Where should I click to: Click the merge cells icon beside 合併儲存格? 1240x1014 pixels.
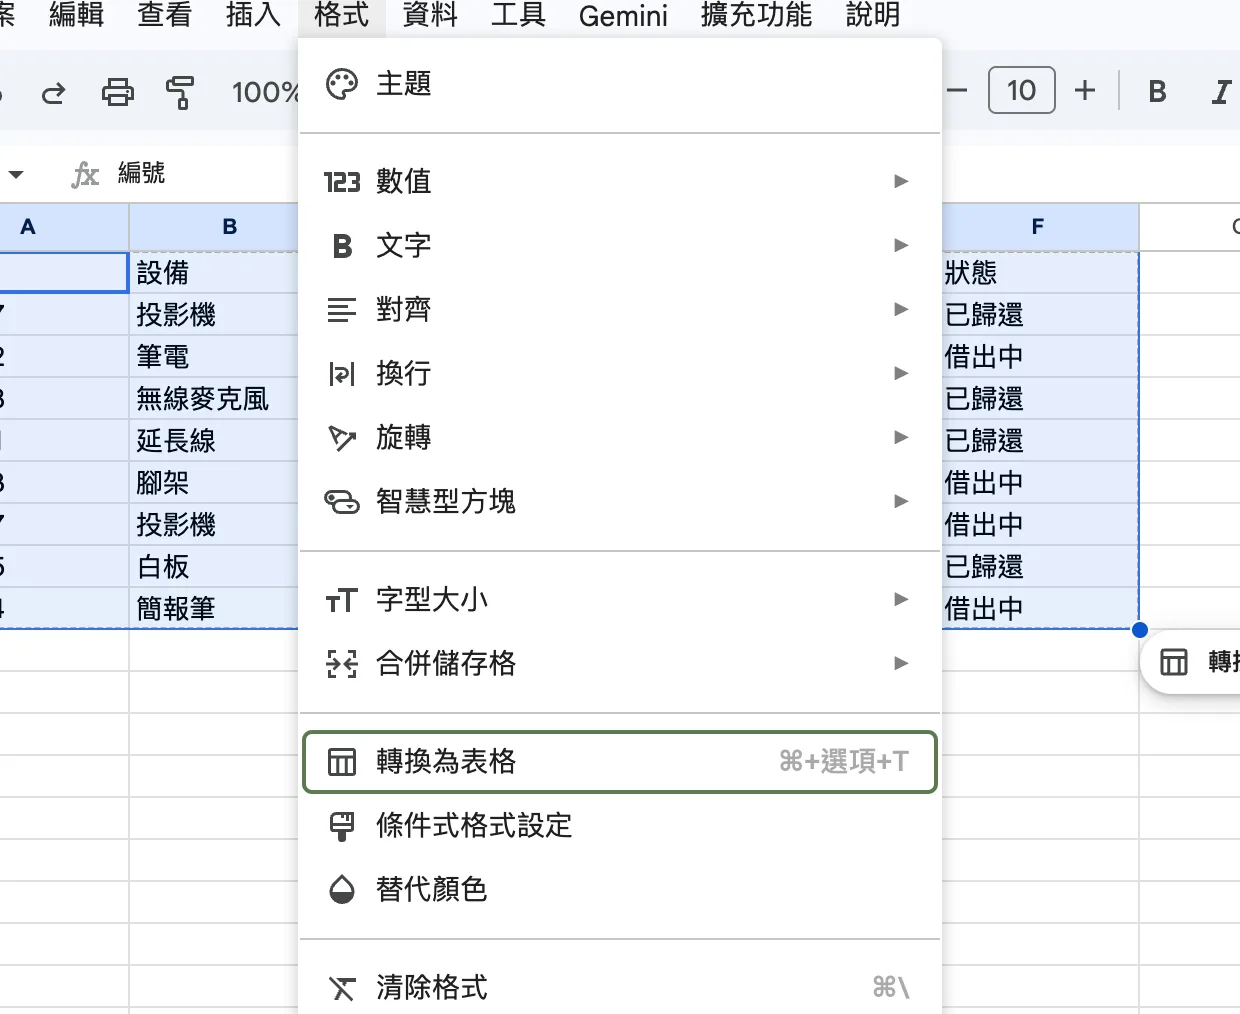(x=342, y=664)
